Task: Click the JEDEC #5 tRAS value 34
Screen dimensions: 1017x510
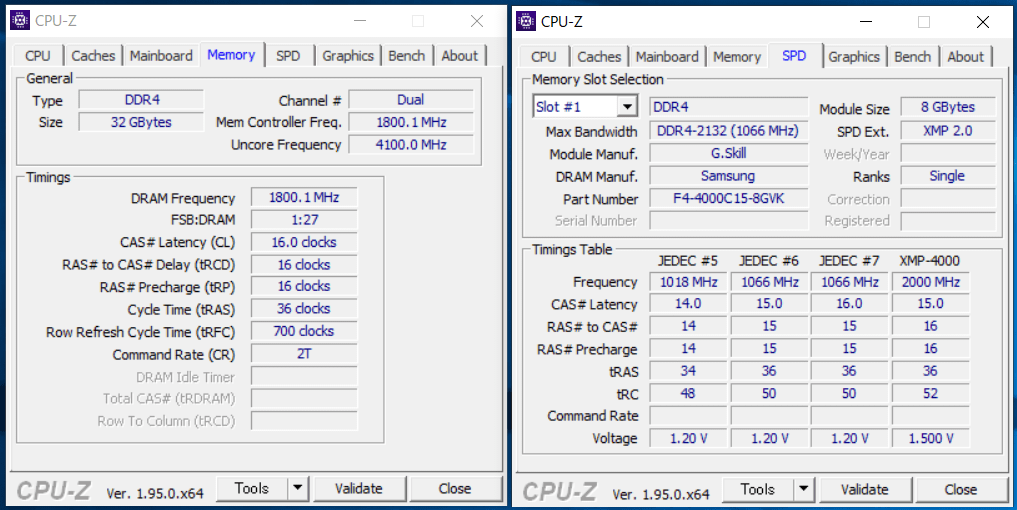Action: (x=688, y=371)
